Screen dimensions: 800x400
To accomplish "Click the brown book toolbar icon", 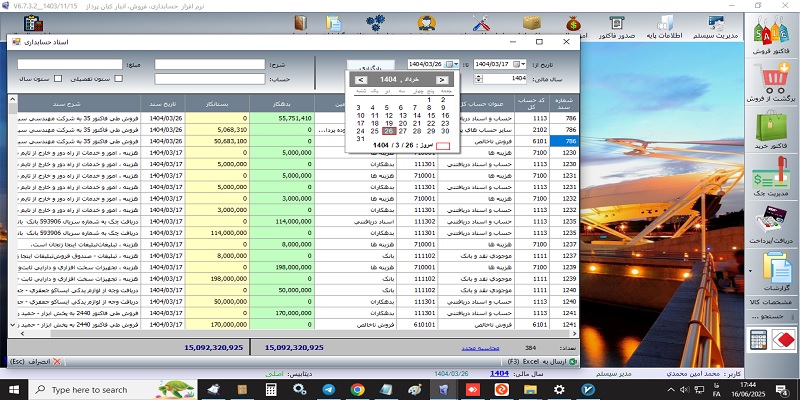I will point(301,24).
